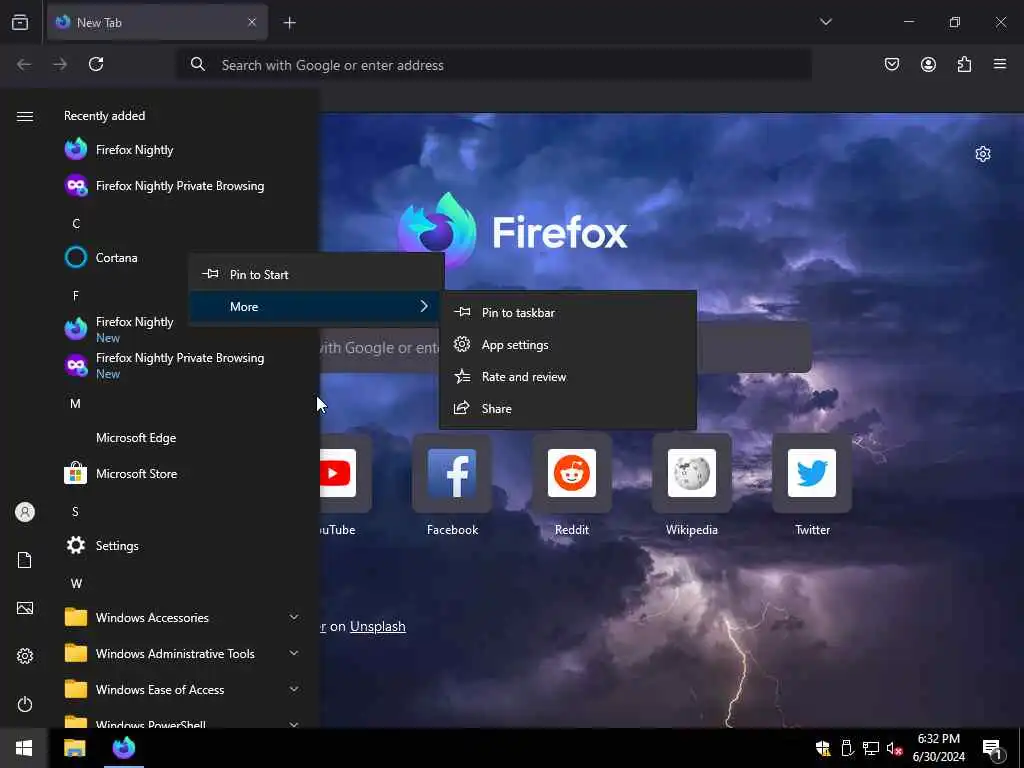Open the Power icon in Start sidebar

pos(25,704)
